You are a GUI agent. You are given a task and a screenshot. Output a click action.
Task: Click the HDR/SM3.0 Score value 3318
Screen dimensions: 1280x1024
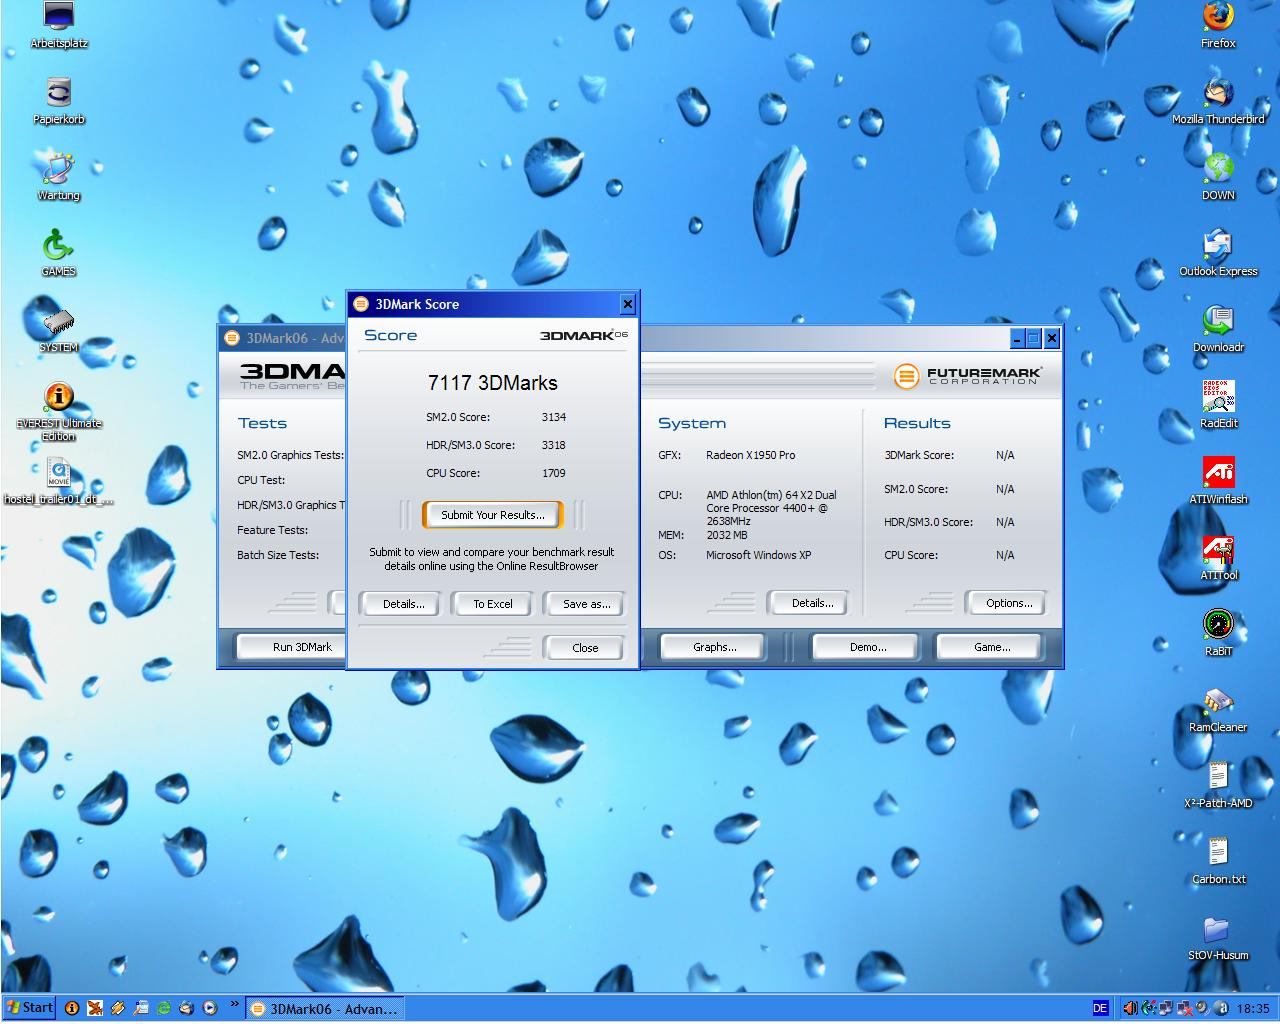click(554, 445)
